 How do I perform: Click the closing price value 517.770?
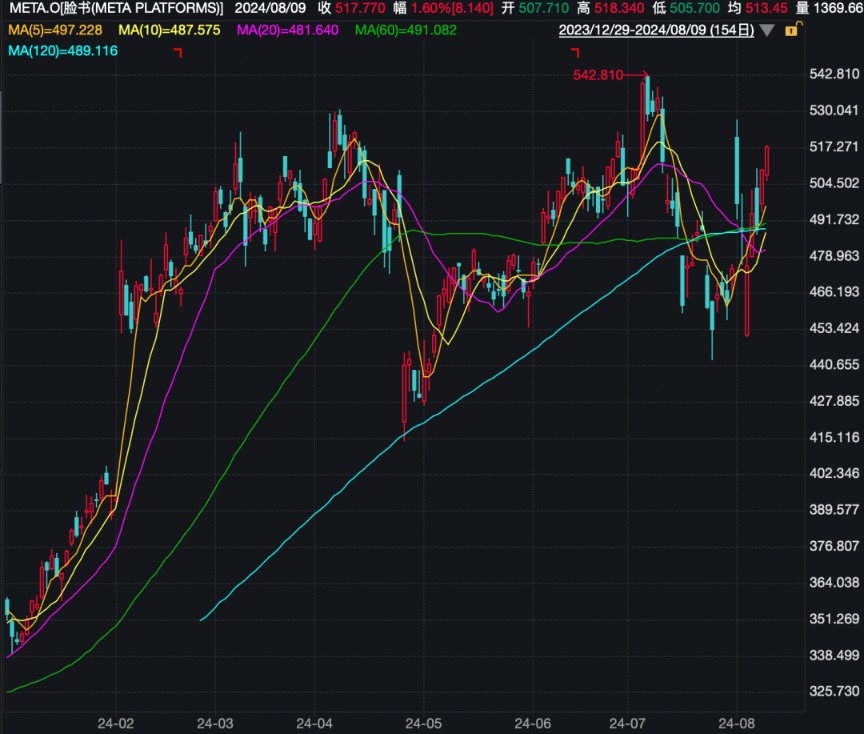[355, 8]
